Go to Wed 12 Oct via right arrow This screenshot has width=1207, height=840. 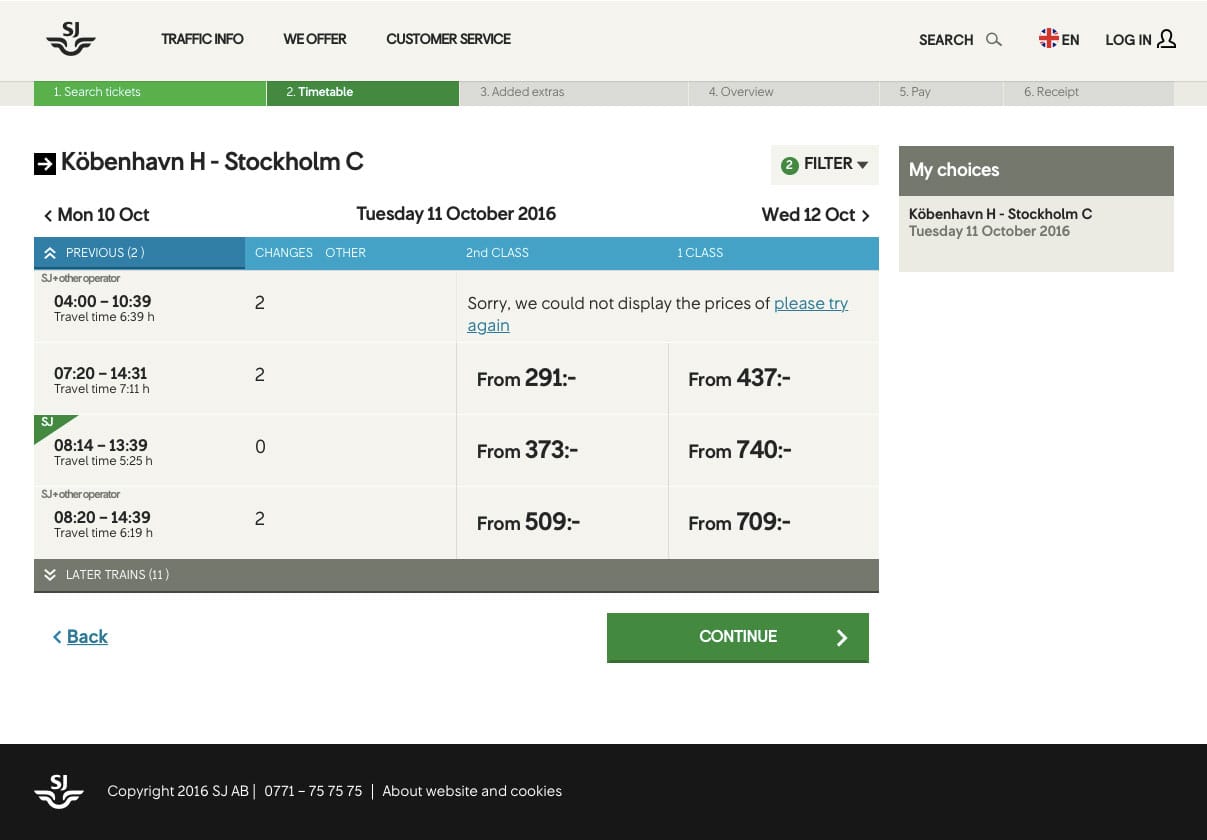click(x=865, y=215)
